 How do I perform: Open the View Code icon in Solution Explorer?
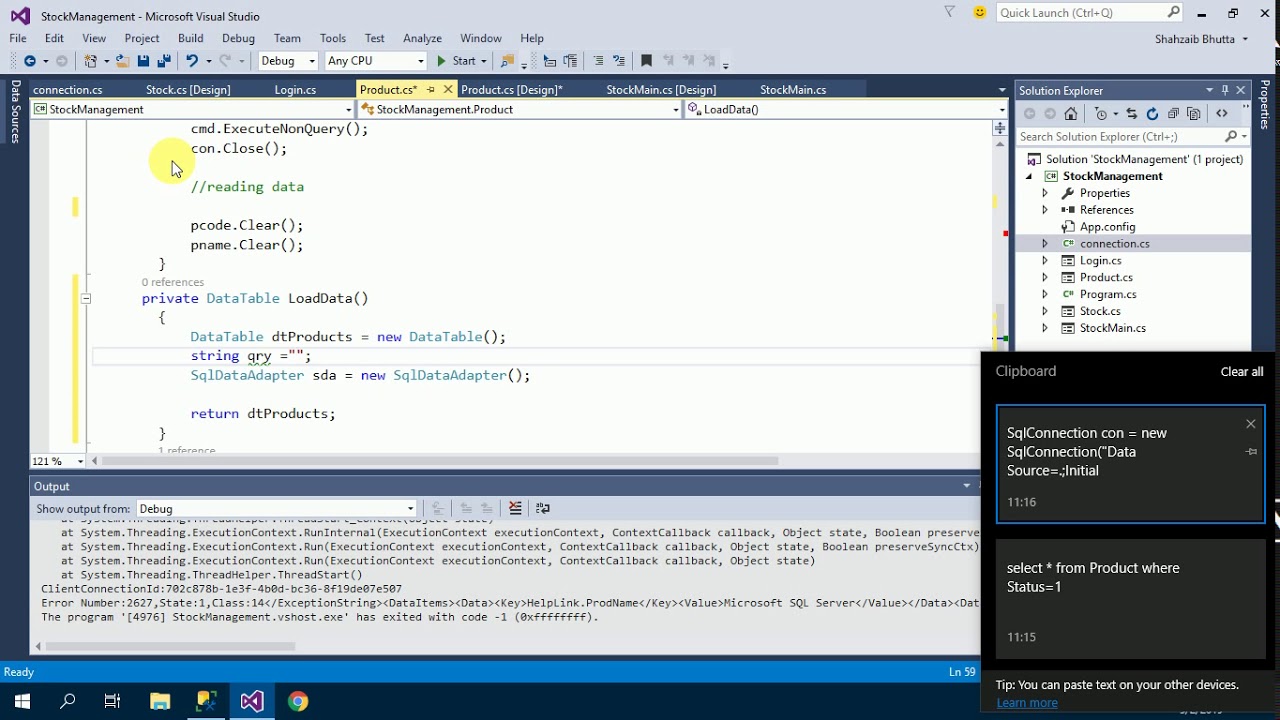pyautogui.click(x=1222, y=114)
